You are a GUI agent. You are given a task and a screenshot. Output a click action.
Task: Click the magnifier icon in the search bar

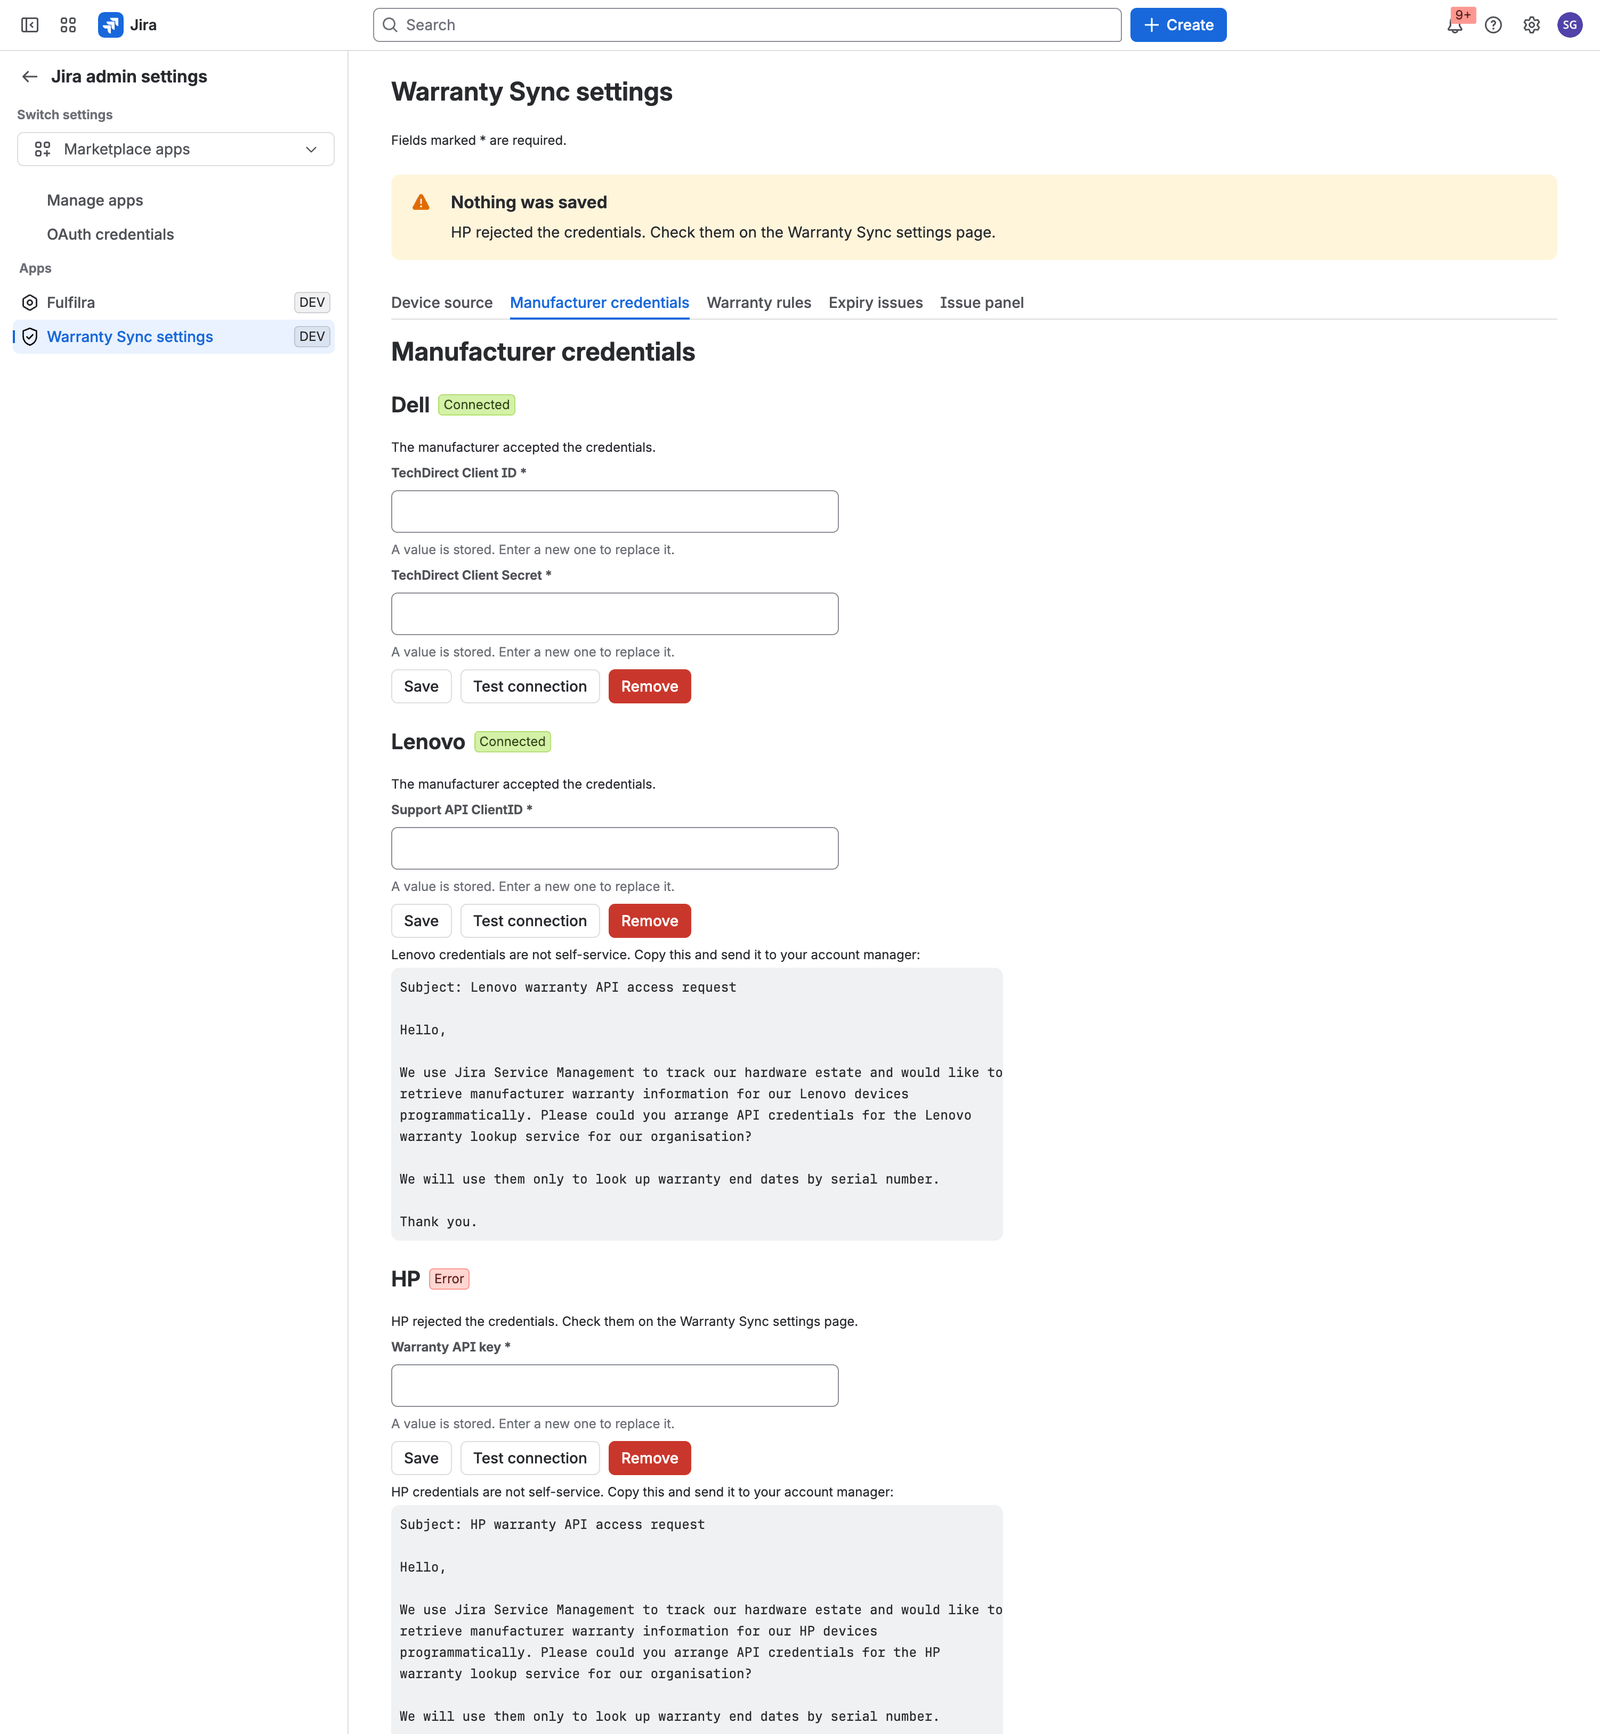coord(390,25)
